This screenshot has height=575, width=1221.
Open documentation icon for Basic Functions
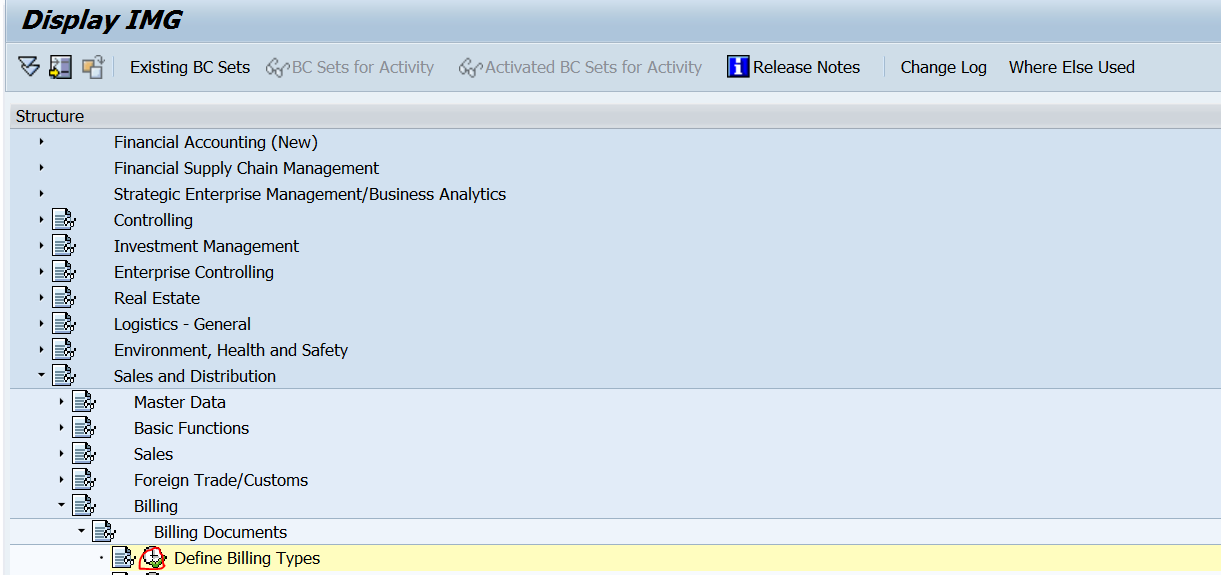(x=84, y=428)
